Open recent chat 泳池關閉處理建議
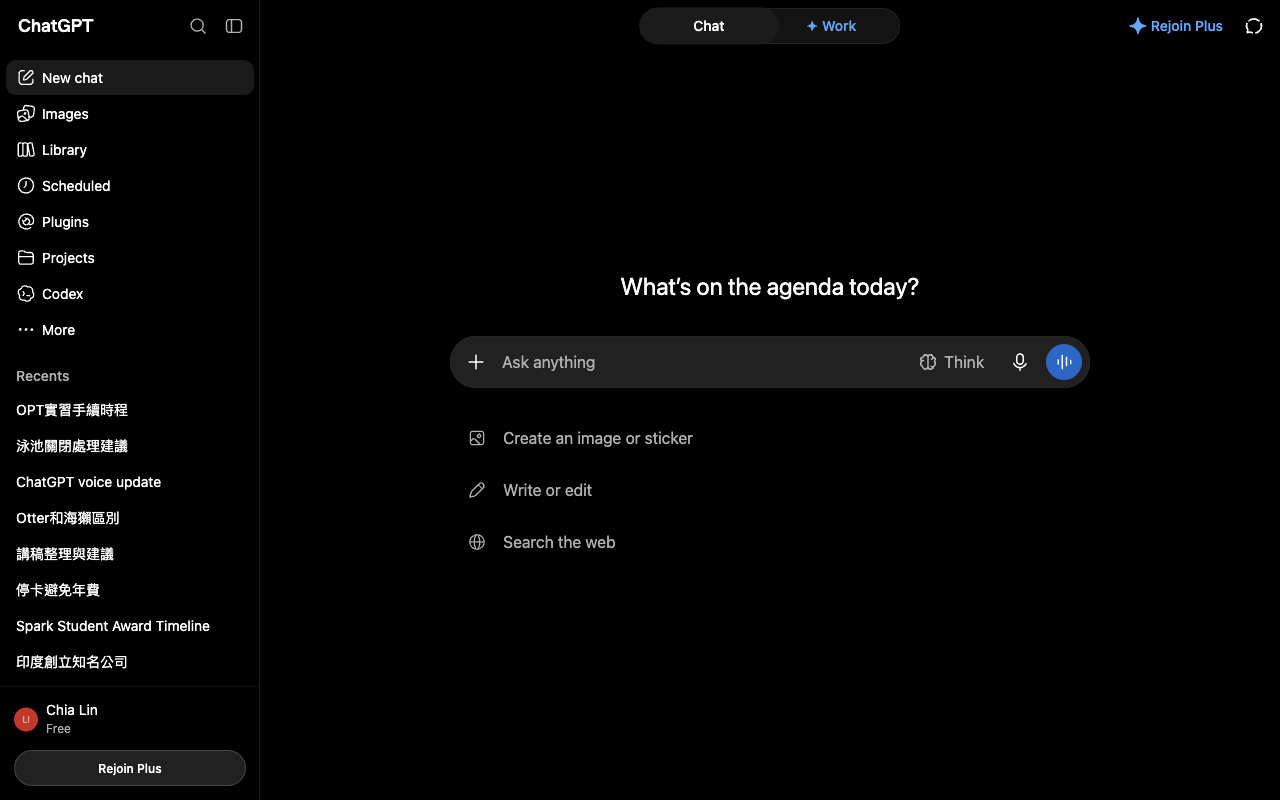 tap(130, 446)
